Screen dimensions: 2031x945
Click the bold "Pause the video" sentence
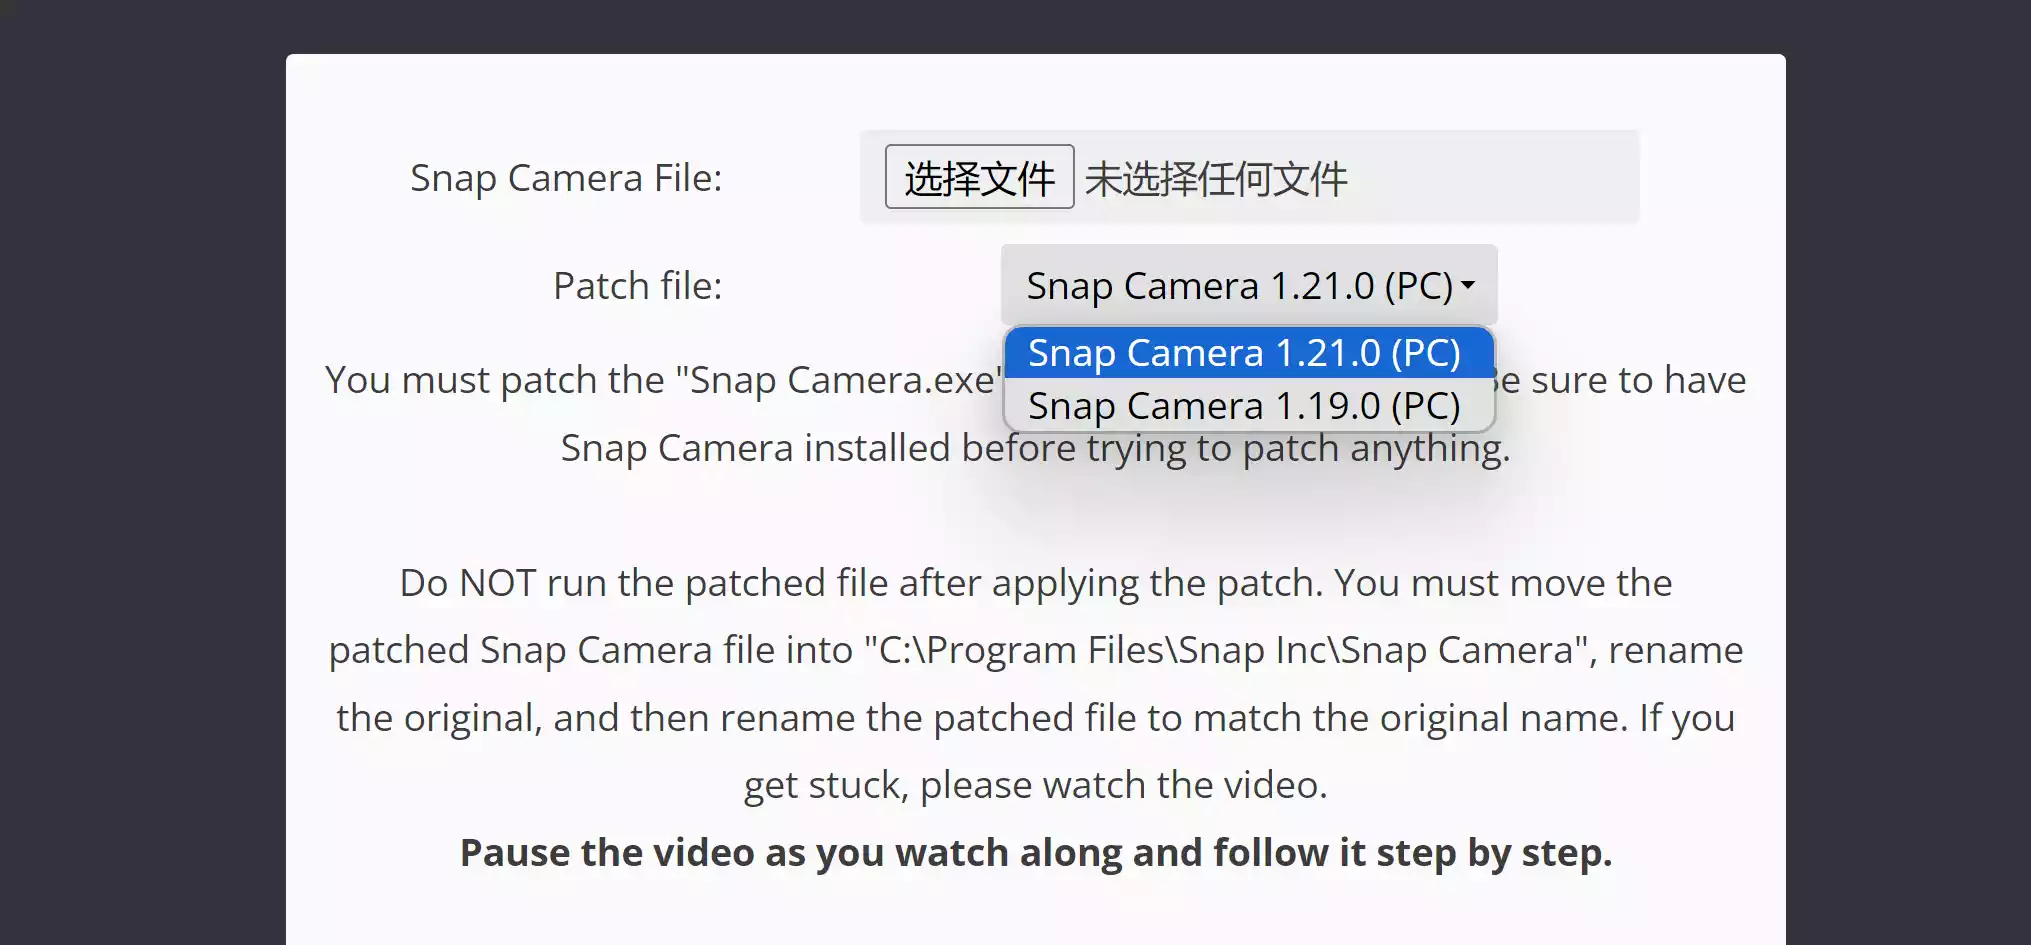tap(1035, 853)
